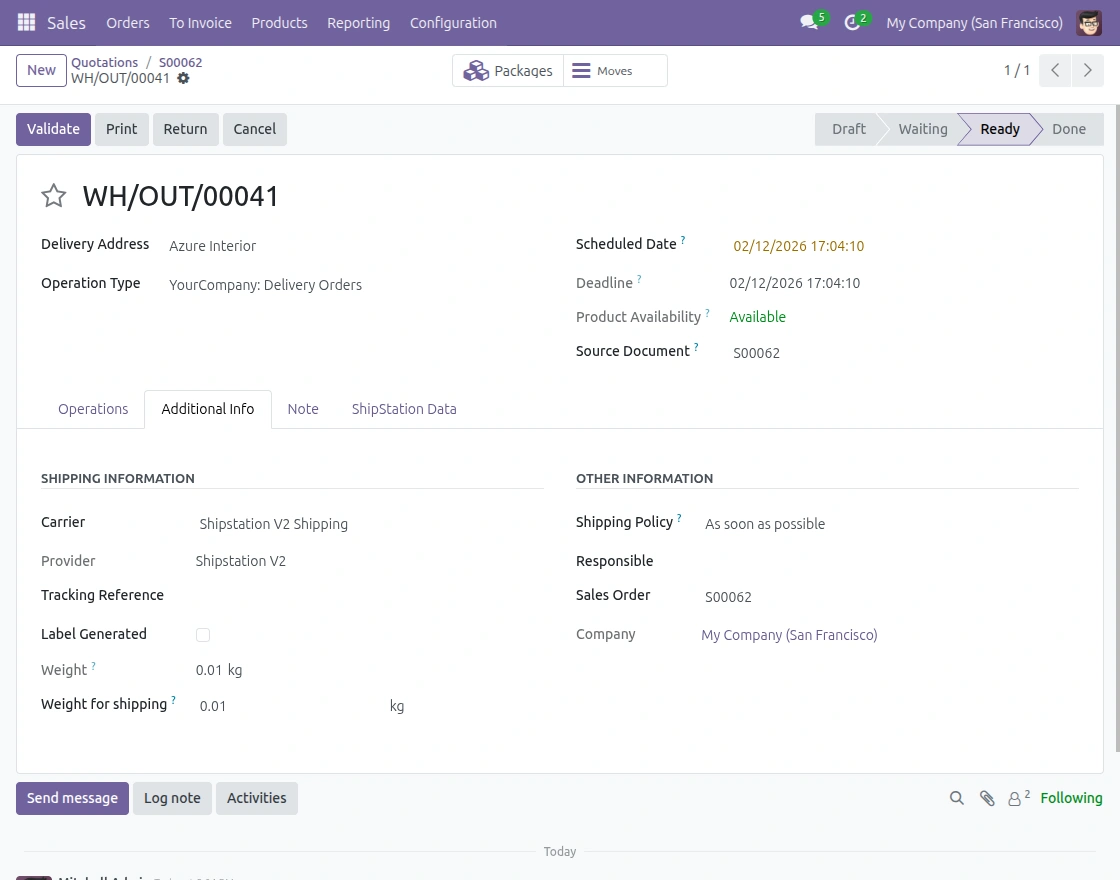Mark WH/OUT/00041 as favorite star
Viewport: 1120px width, 880px height.
54,196
